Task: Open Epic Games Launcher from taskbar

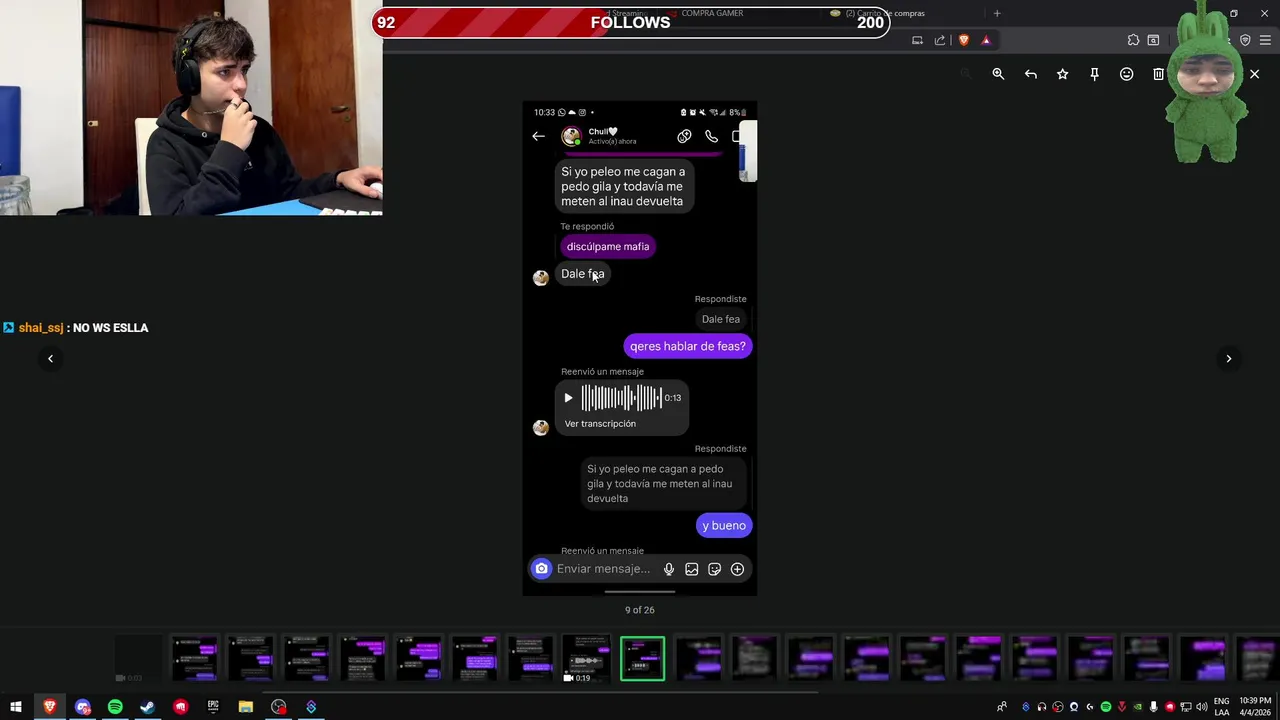Action: point(213,707)
